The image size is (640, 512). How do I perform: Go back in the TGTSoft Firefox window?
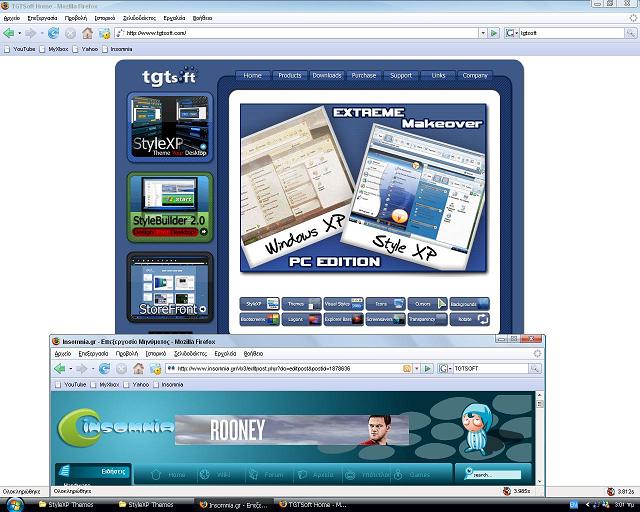tap(8, 33)
